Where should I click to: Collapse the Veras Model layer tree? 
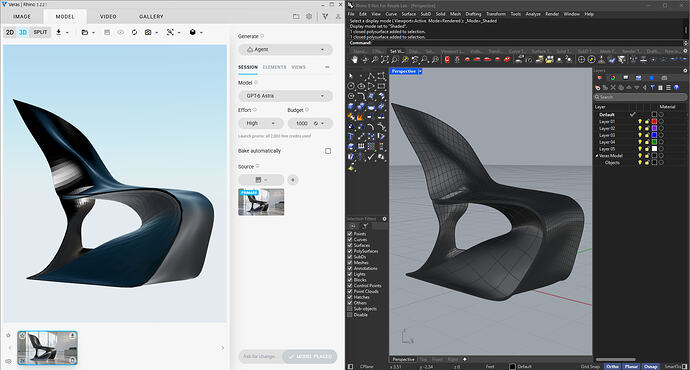tap(597, 156)
